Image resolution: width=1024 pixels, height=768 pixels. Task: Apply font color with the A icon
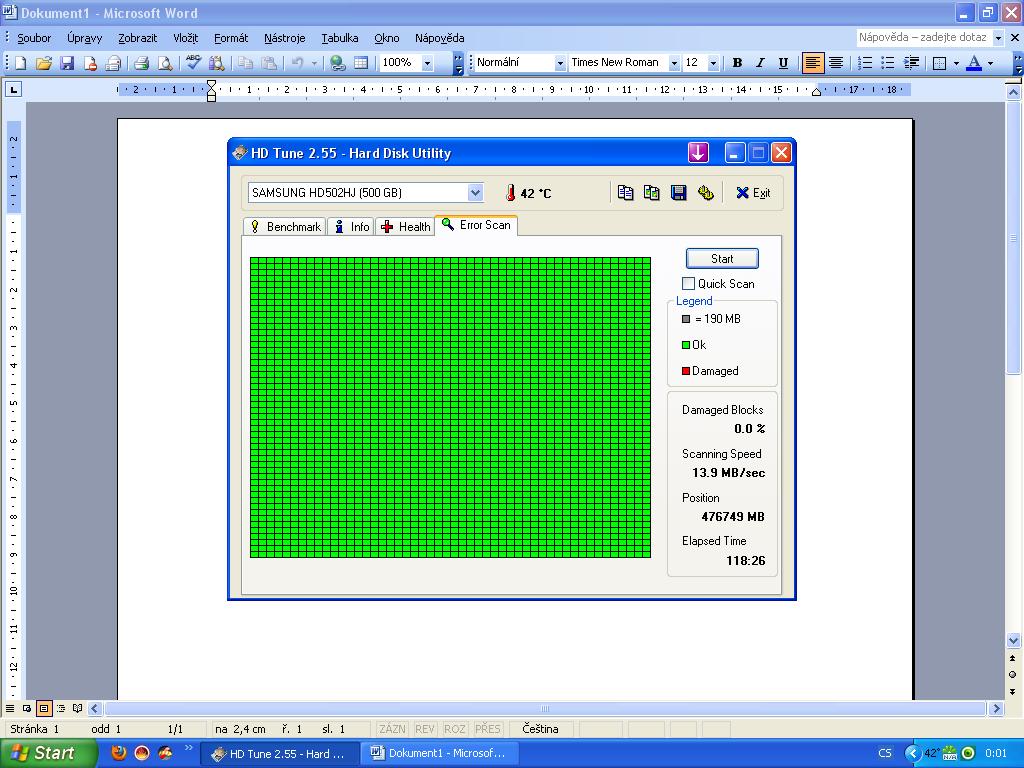(974, 63)
